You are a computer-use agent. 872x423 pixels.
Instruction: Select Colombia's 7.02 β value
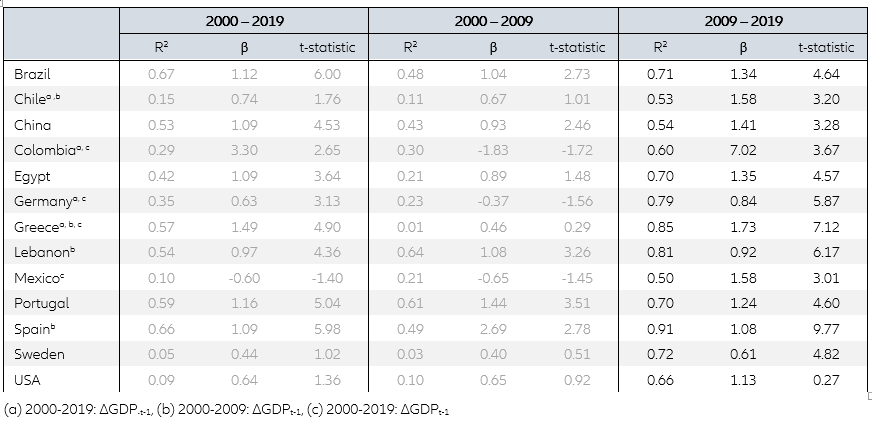(x=743, y=150)
